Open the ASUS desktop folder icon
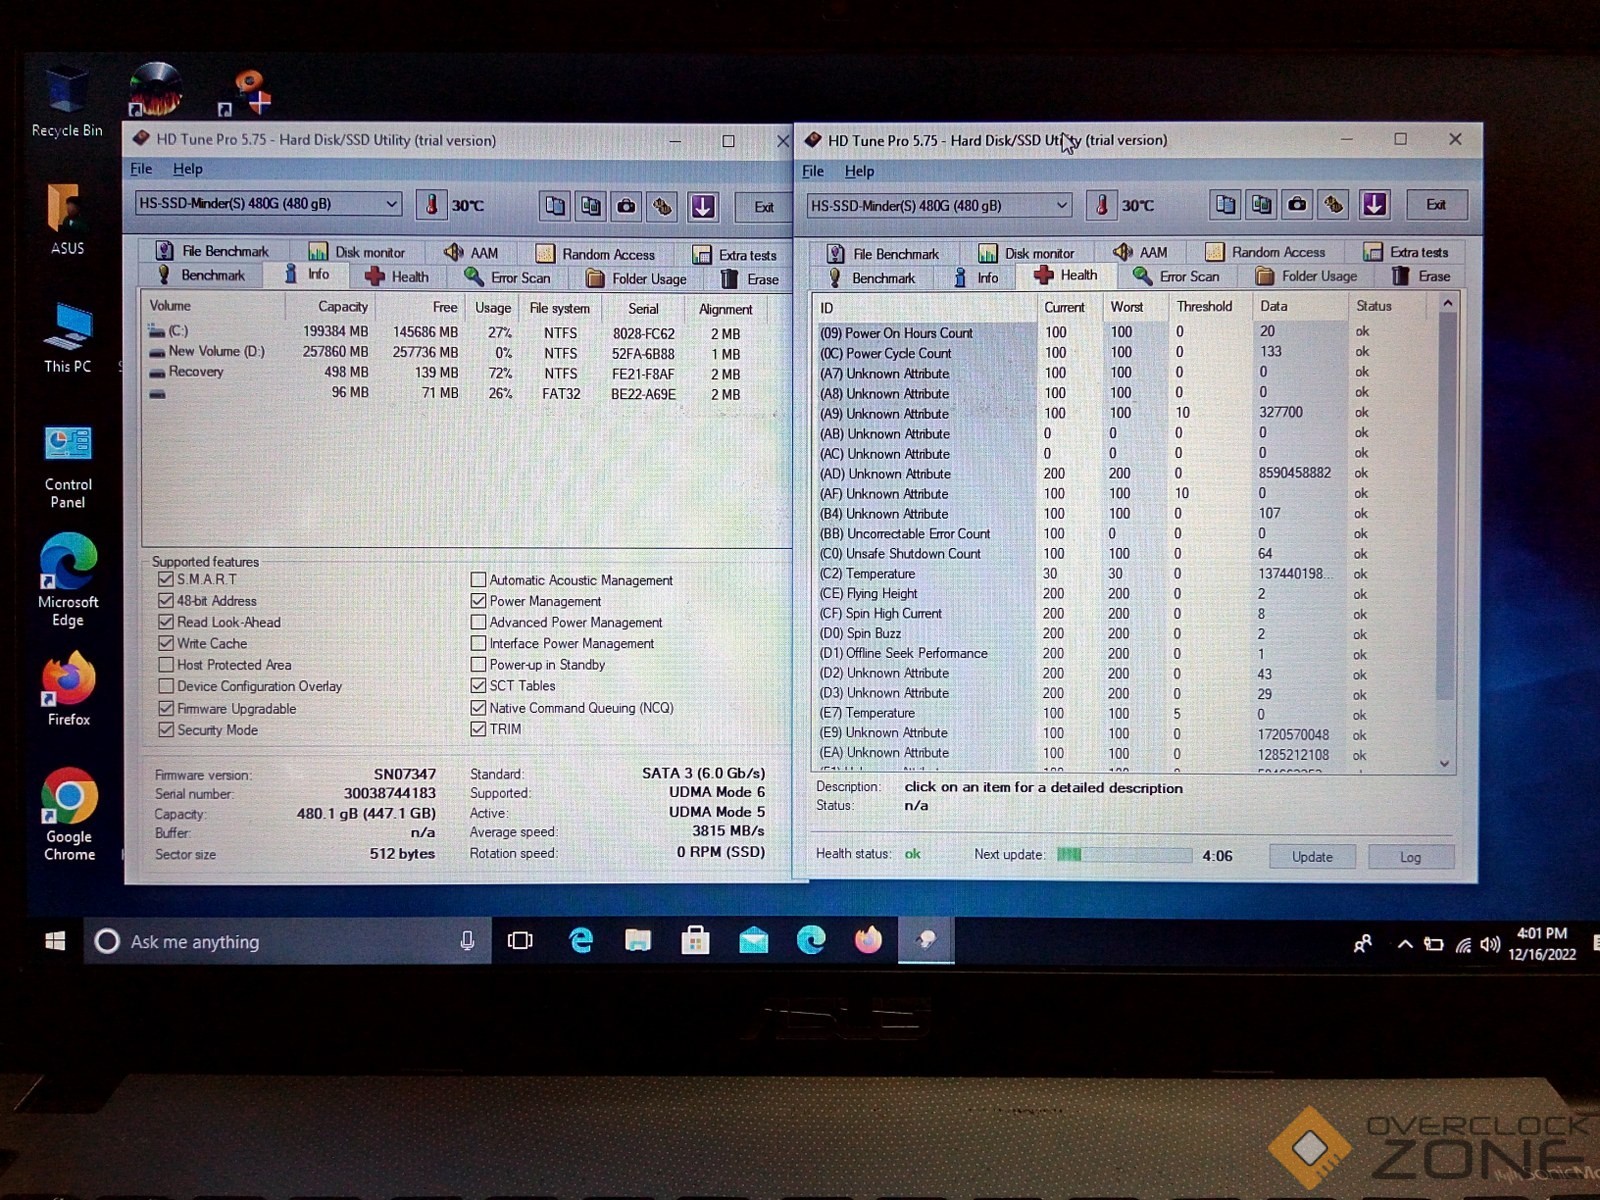Viewport: 1600px width, 1200px height. (67, 219)
